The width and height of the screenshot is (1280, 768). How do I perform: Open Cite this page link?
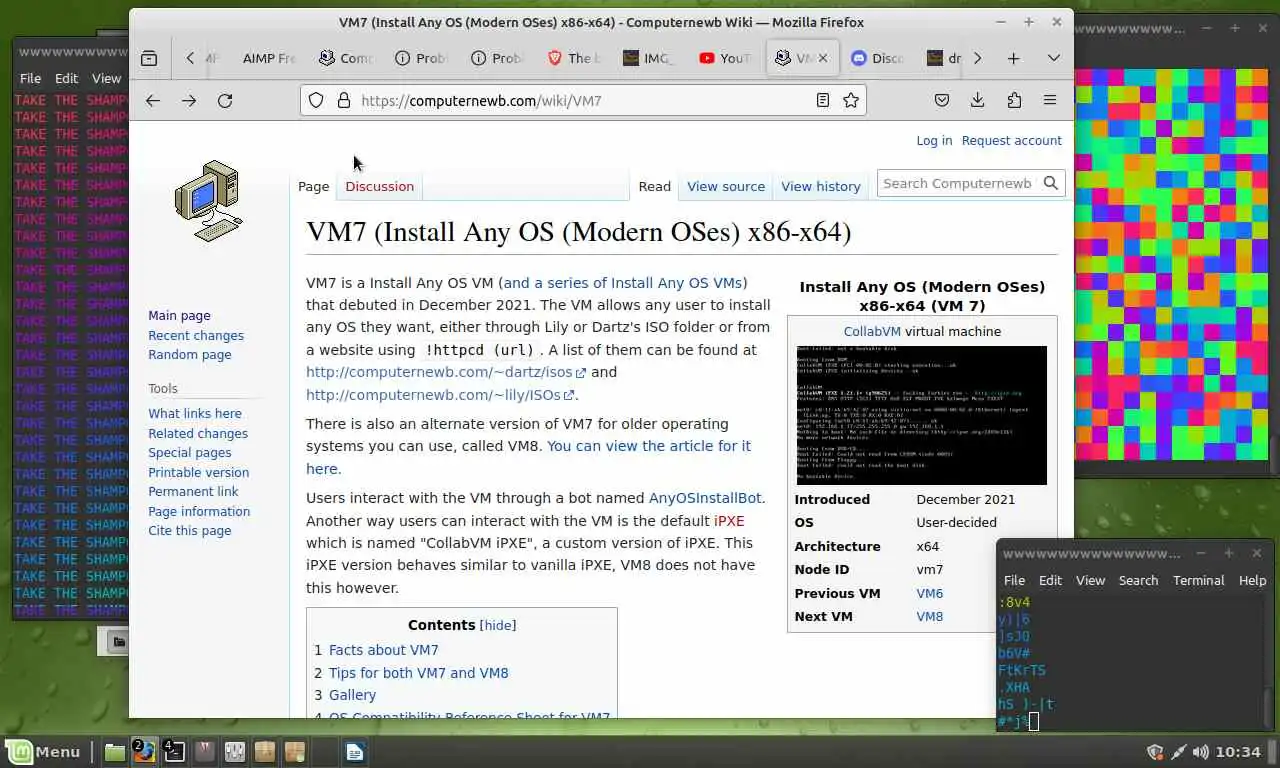click(189, 530)
